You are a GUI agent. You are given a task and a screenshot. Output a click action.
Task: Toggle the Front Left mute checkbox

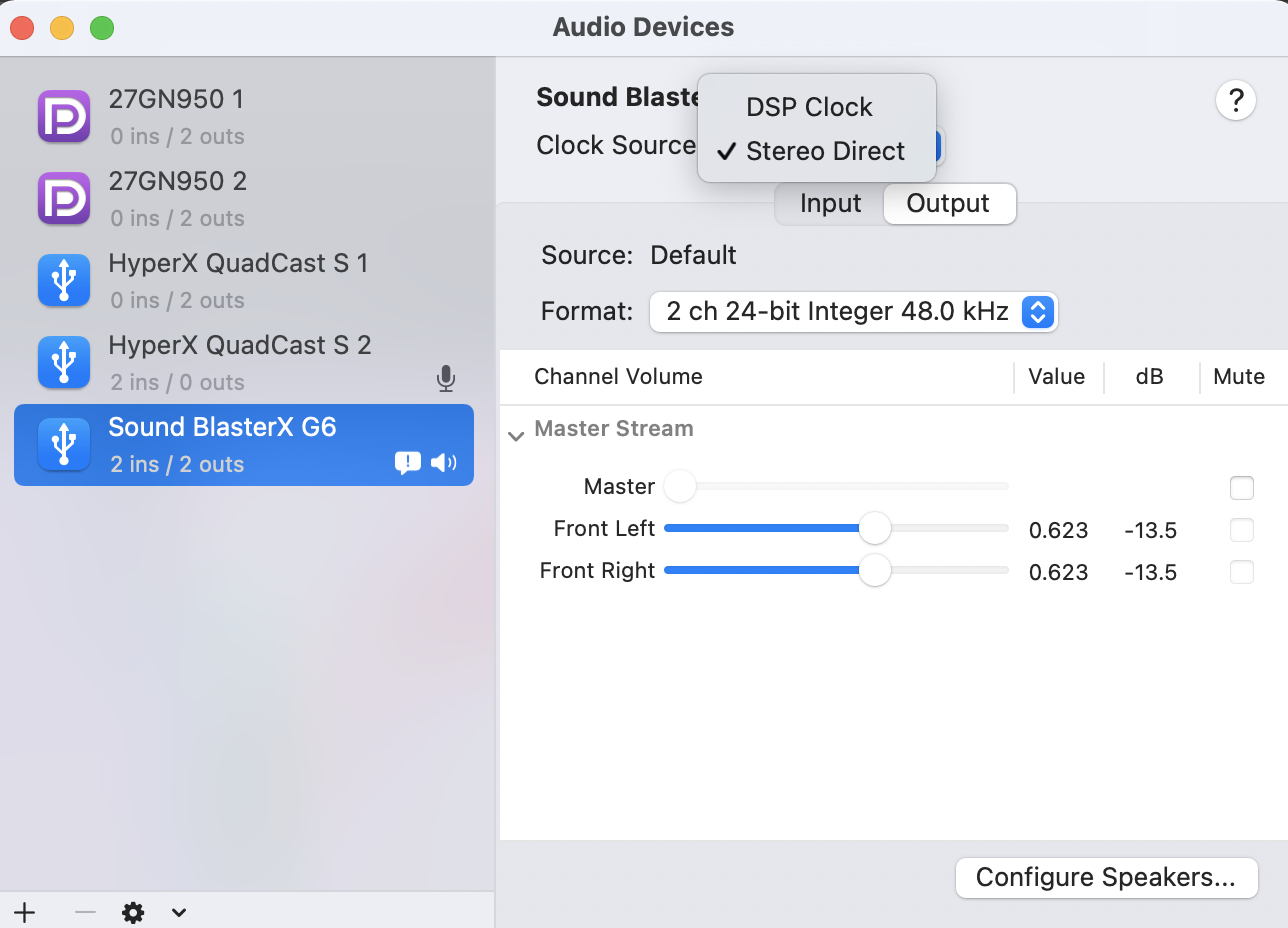[x=1241, y=530]
